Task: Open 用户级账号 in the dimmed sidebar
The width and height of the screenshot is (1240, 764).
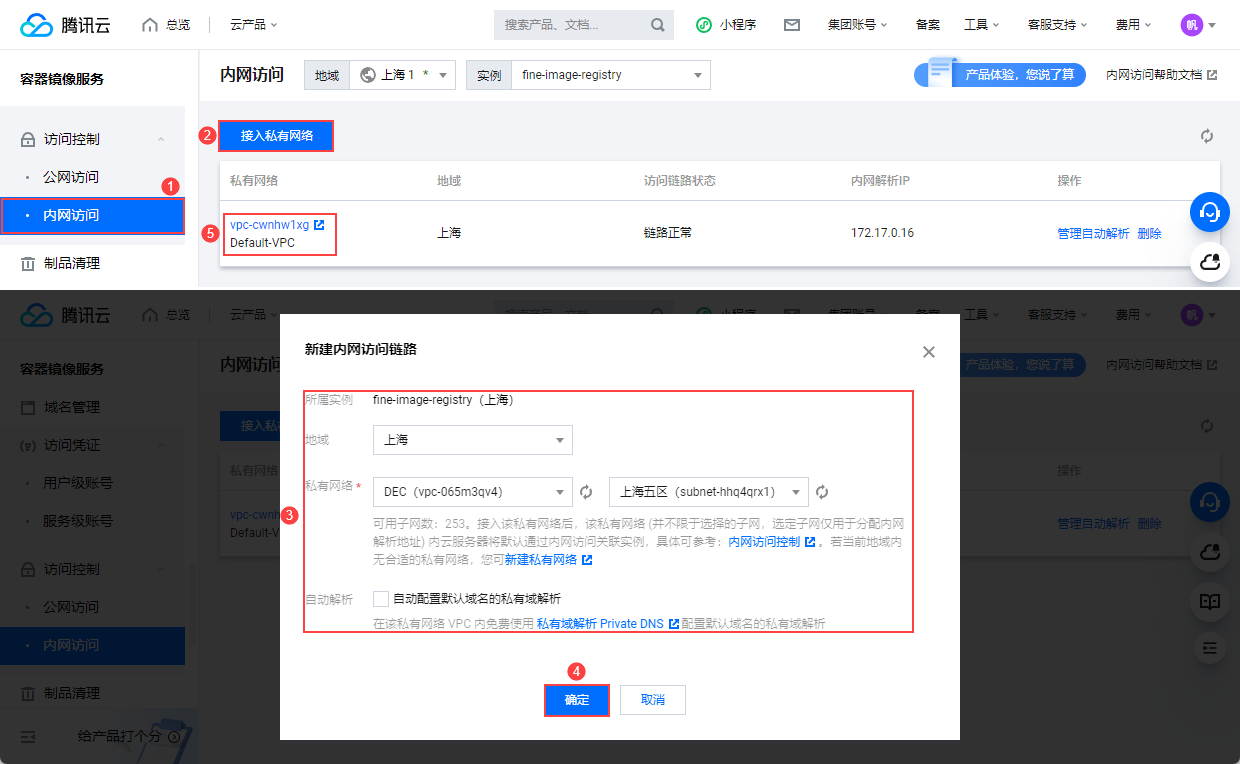Action: (x=78, y=483)
